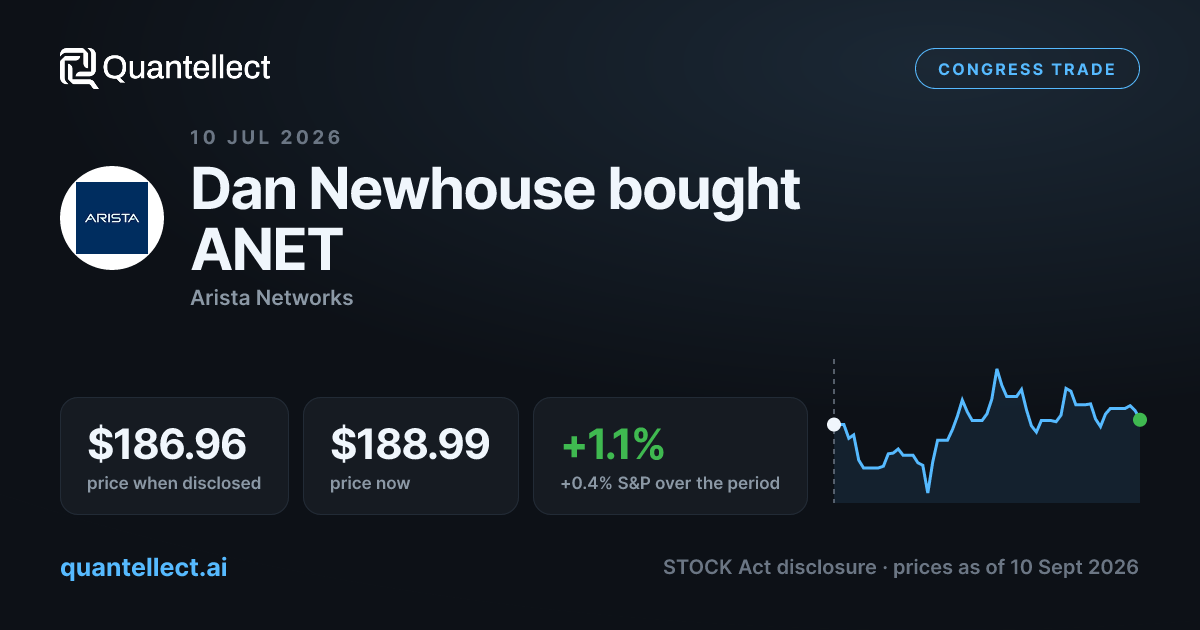The image size is (1200, 630).
Task: Click the price when disclosed label
Action: (x=174, y=483)
